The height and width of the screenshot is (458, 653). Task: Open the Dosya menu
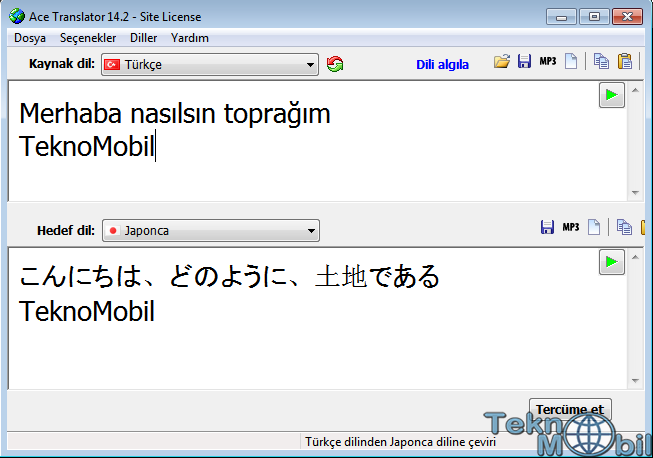(30, 38)
